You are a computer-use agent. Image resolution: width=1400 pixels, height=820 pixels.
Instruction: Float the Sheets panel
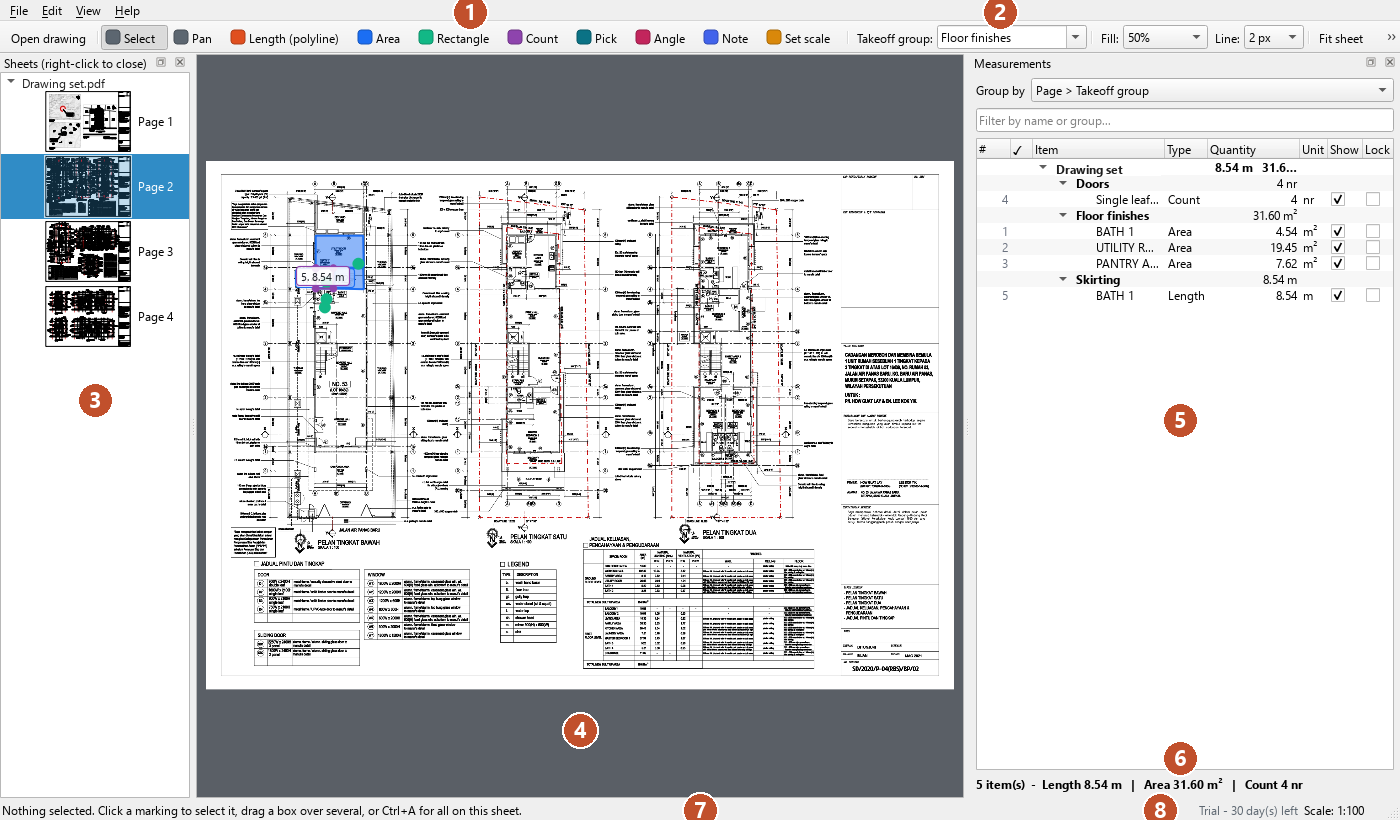pyautogui.click(x=161, y=63)
